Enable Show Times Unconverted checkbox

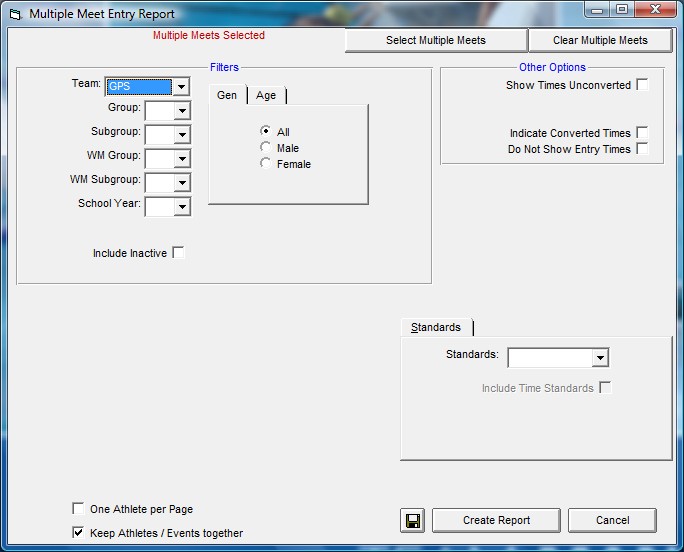click(x=642, y=84)
